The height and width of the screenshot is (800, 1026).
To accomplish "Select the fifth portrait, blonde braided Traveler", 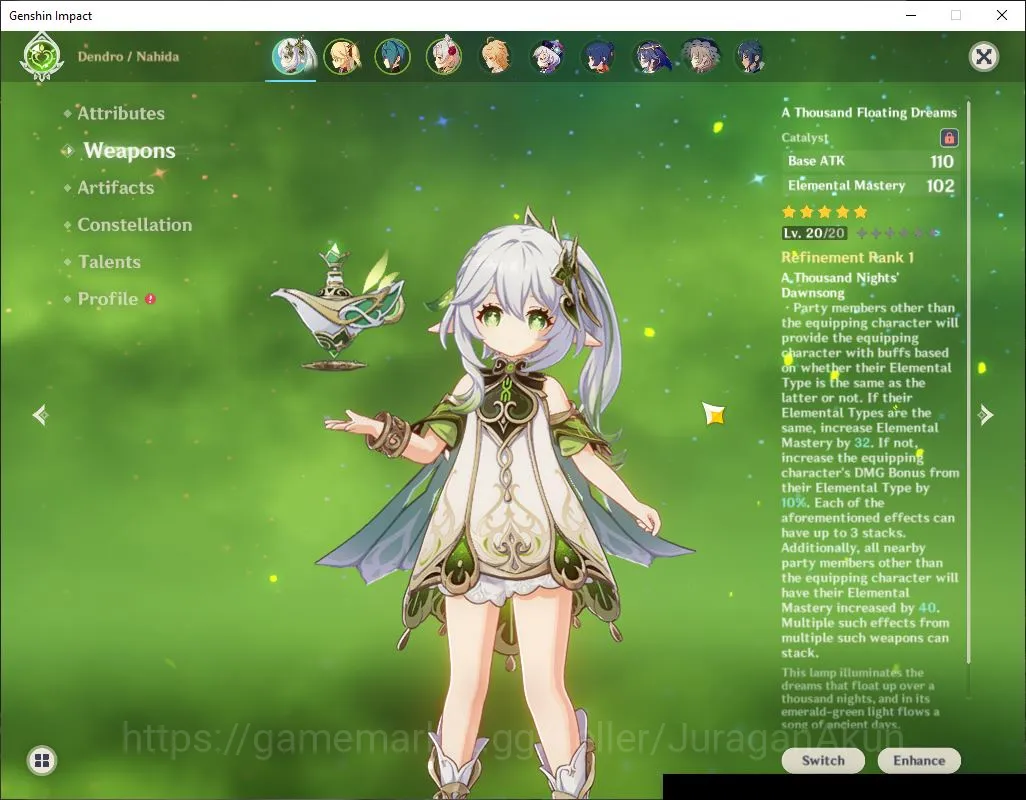I will point(495,56).
